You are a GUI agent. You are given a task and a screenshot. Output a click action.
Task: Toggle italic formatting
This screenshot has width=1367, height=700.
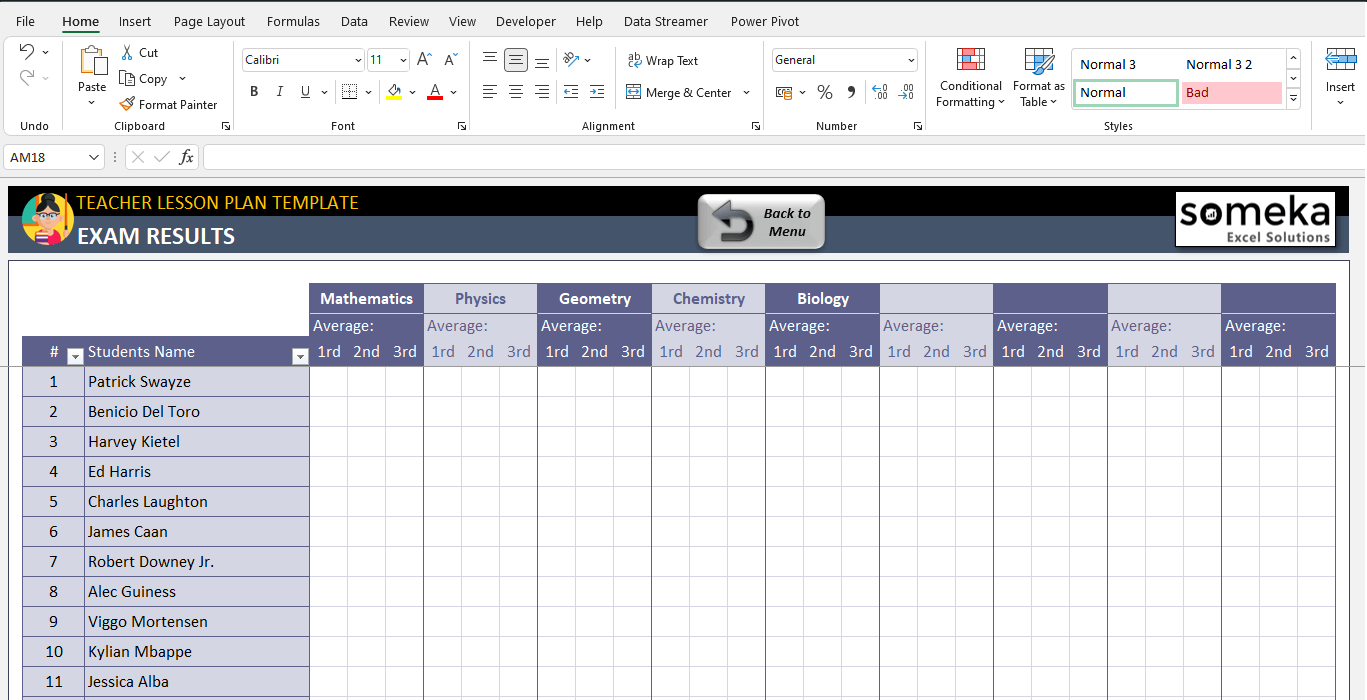(x=280, y=91)
